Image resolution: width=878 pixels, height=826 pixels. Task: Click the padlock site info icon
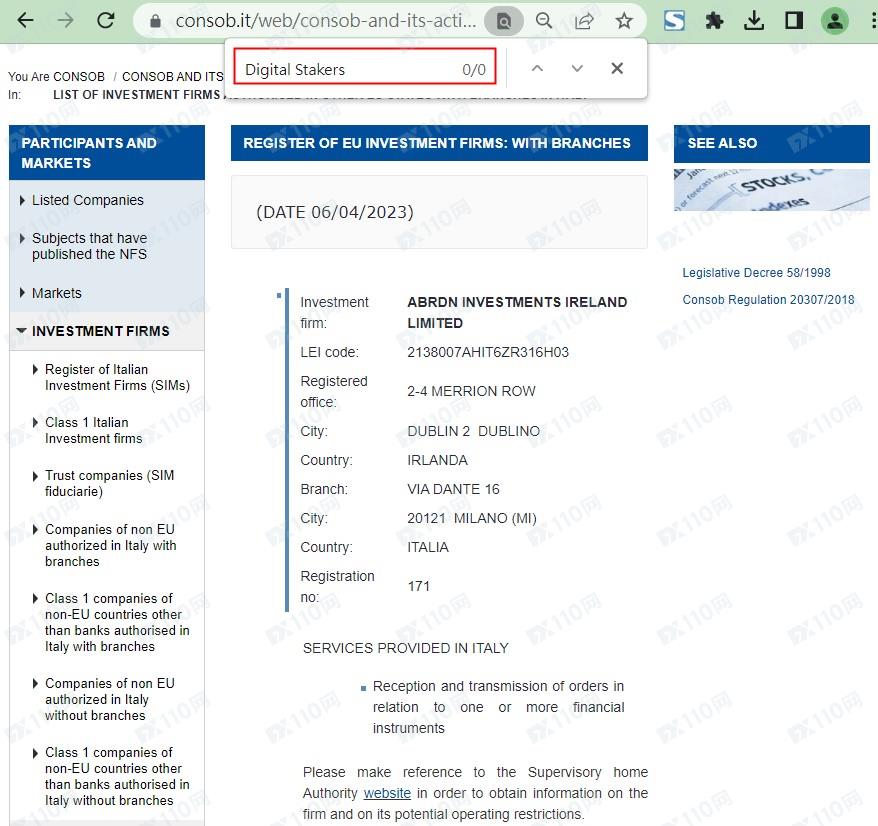pyautogui.click(x=154, y=21)
